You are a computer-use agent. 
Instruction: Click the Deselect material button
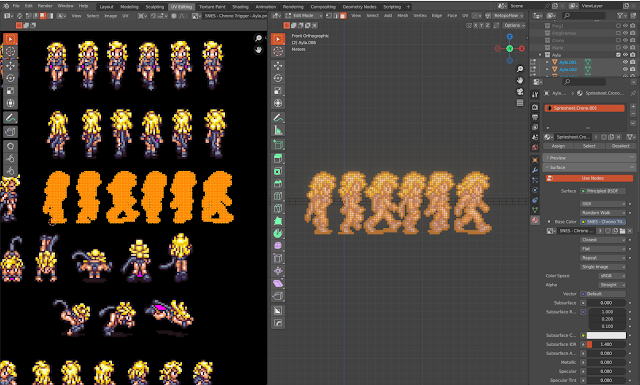(x=620, y=146)
